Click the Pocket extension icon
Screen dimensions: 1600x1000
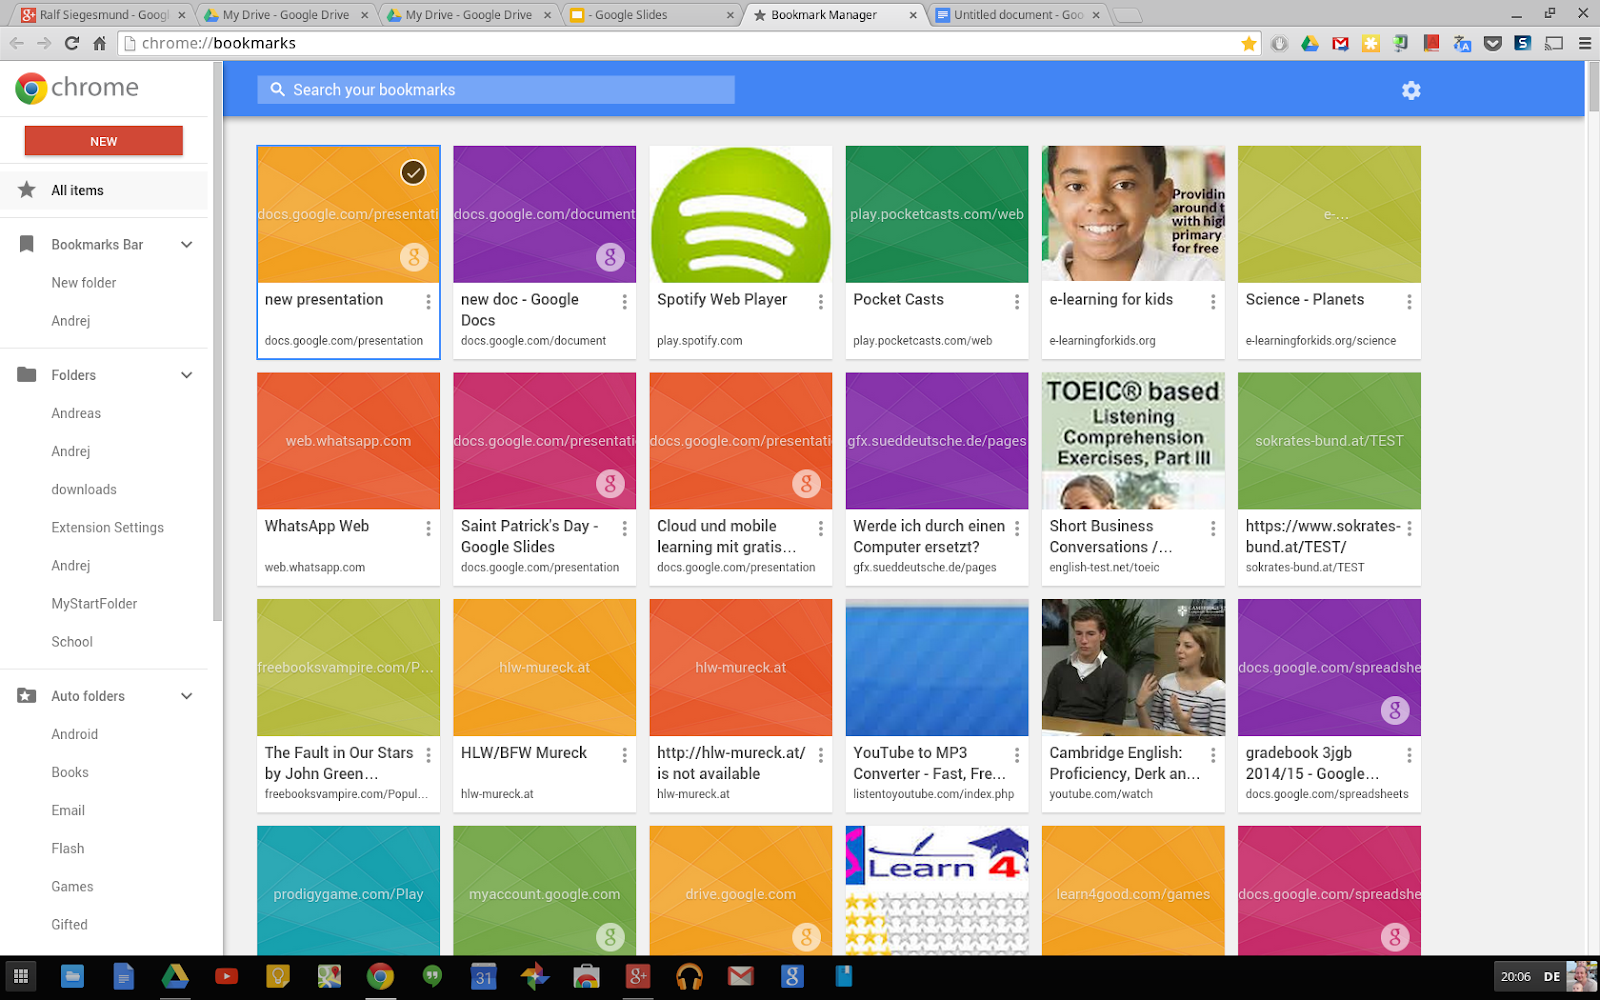pos(1492,43)
